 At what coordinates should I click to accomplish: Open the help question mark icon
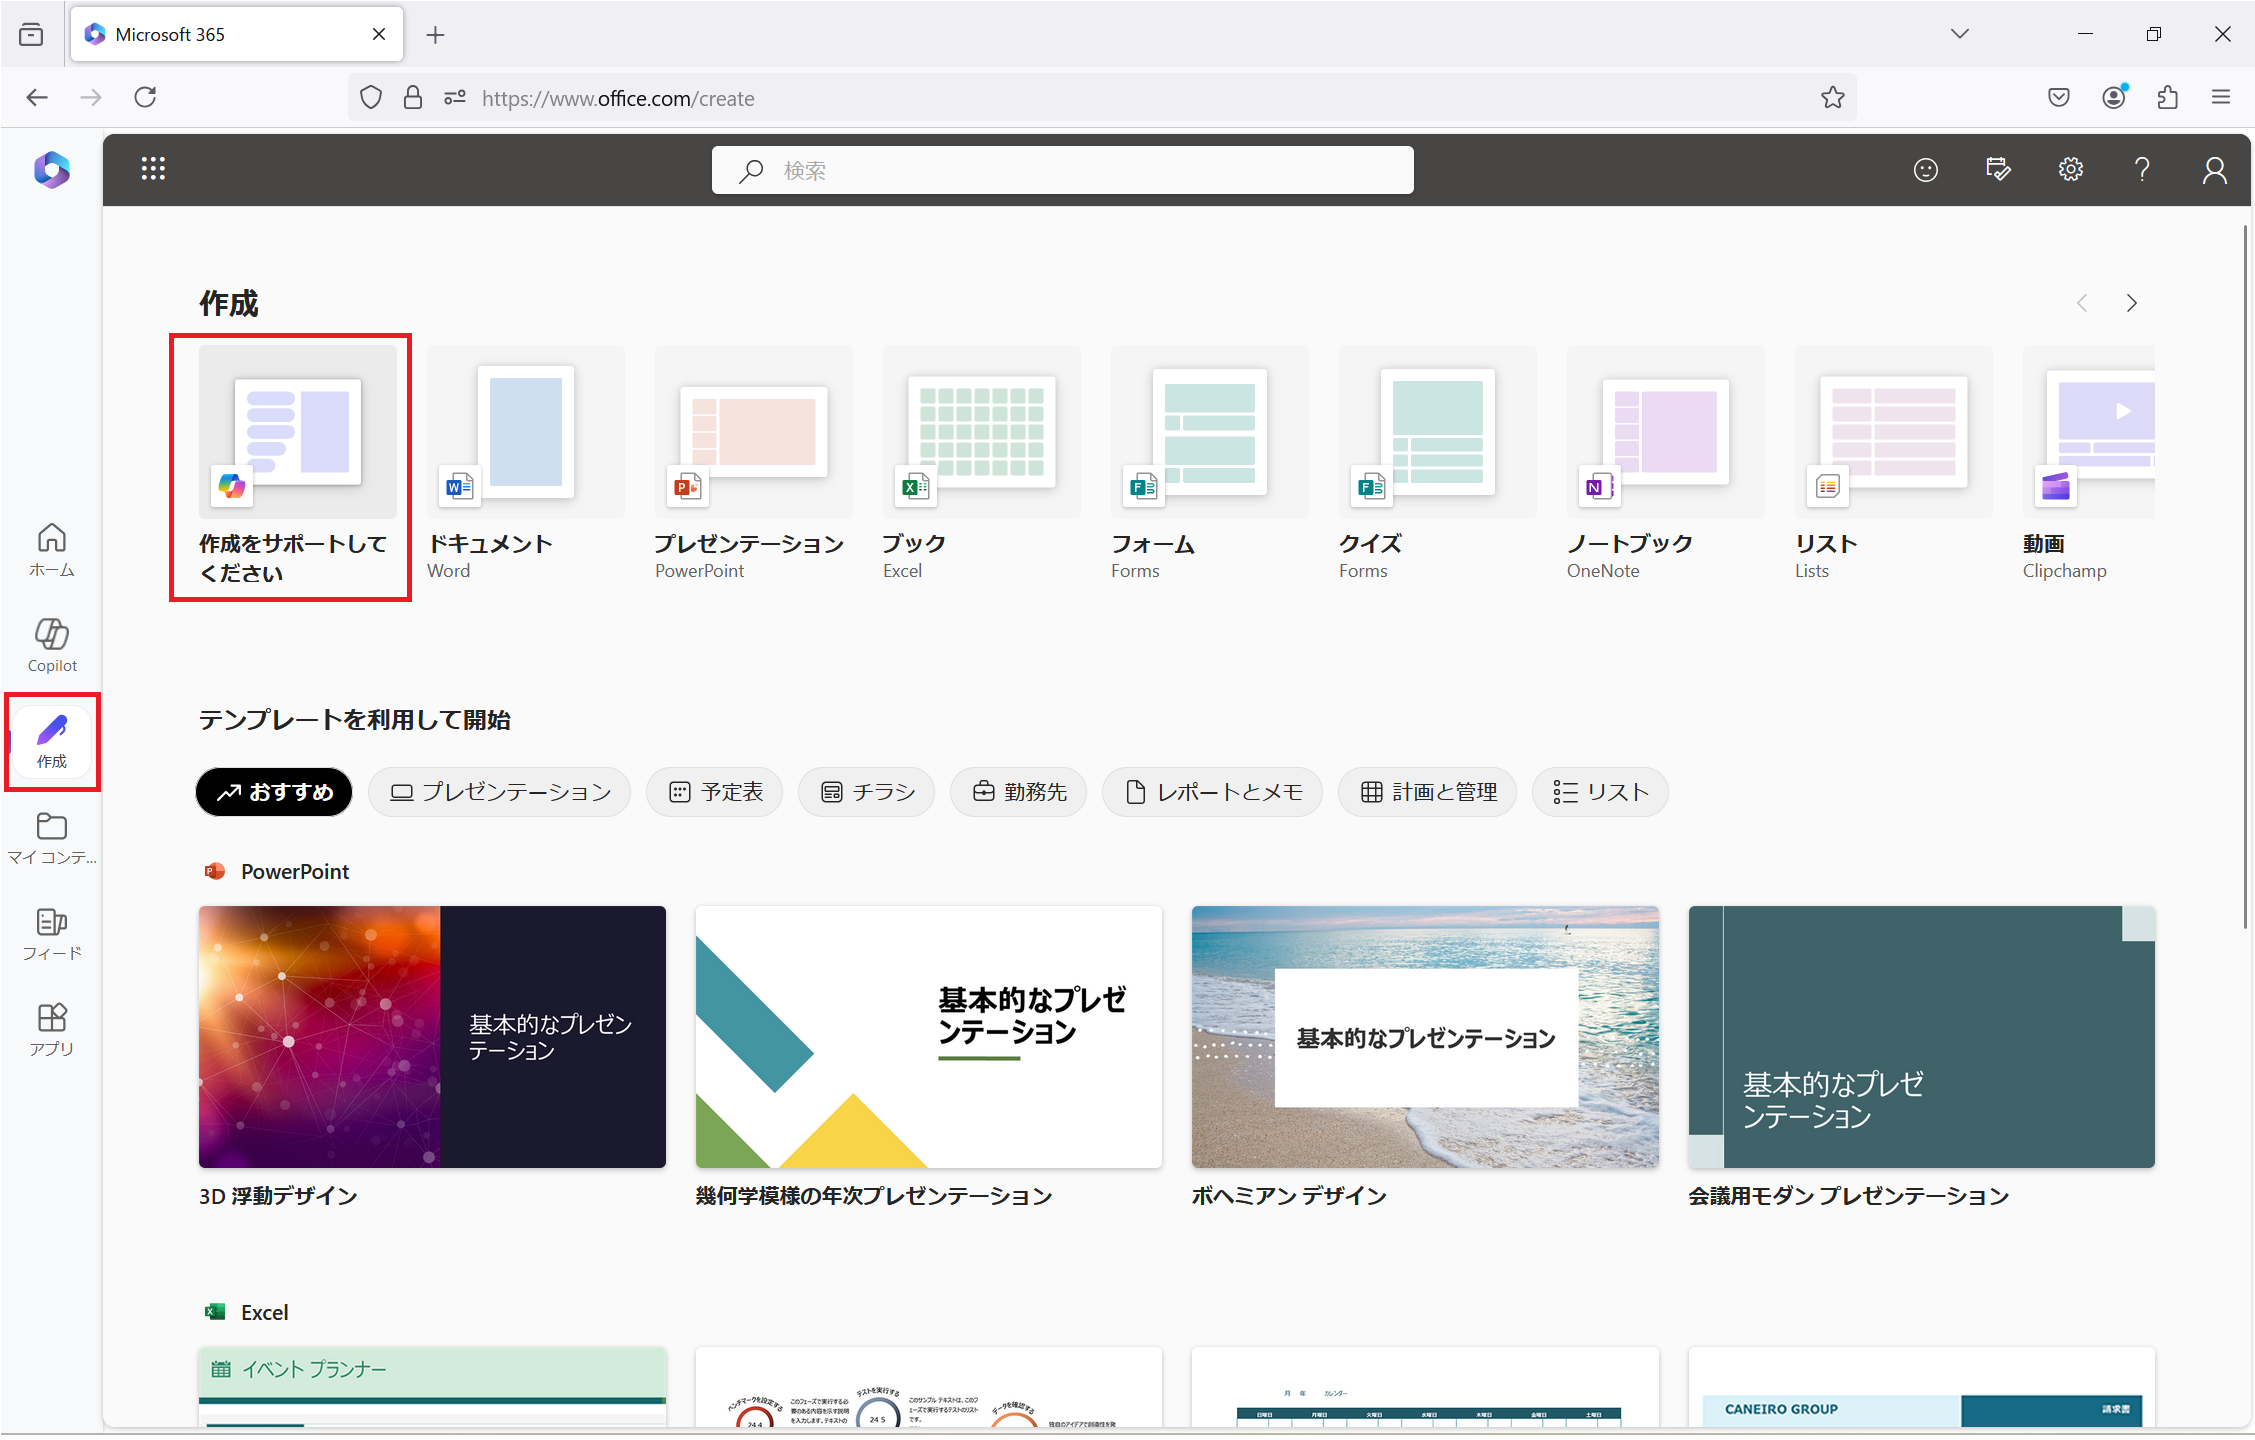pos(2142,169)
